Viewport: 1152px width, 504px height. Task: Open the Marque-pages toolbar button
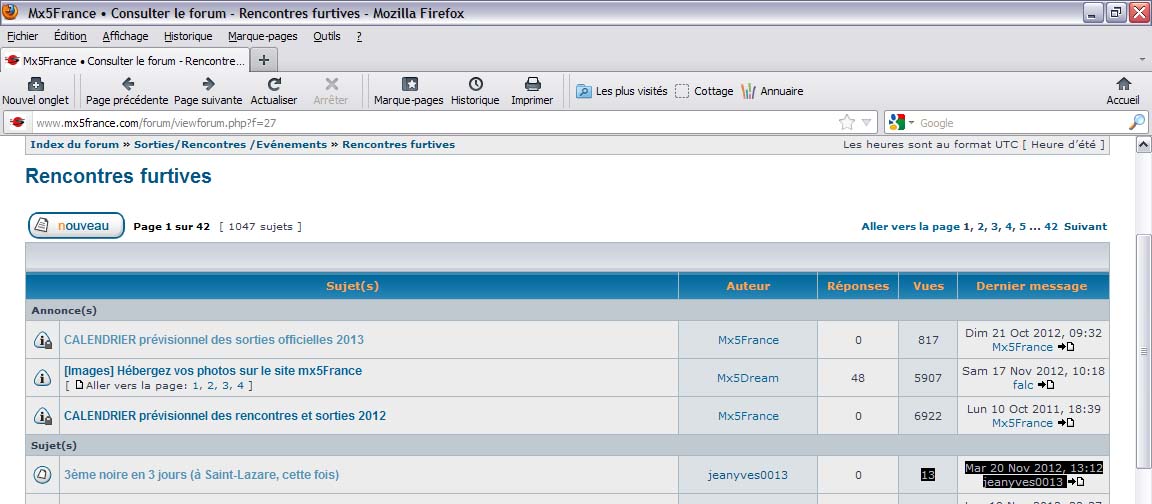click(408, 92)
